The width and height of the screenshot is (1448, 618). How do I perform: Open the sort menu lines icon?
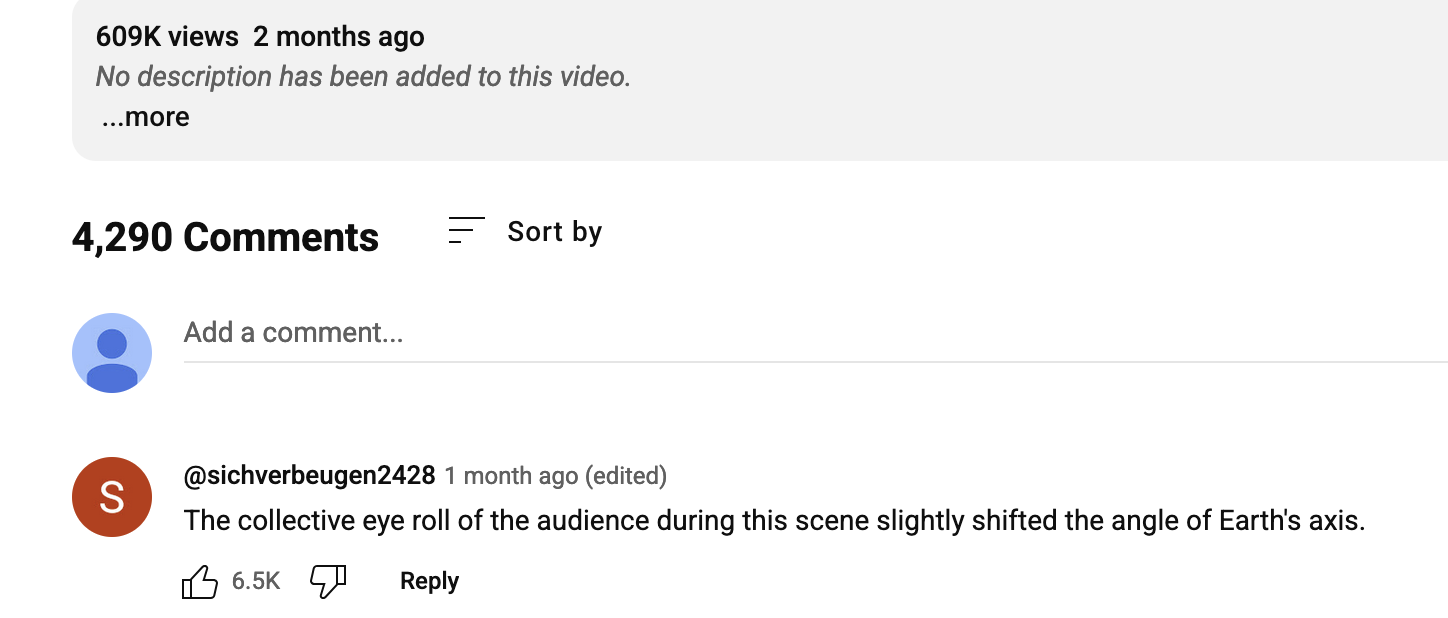[x=466, y=231]
